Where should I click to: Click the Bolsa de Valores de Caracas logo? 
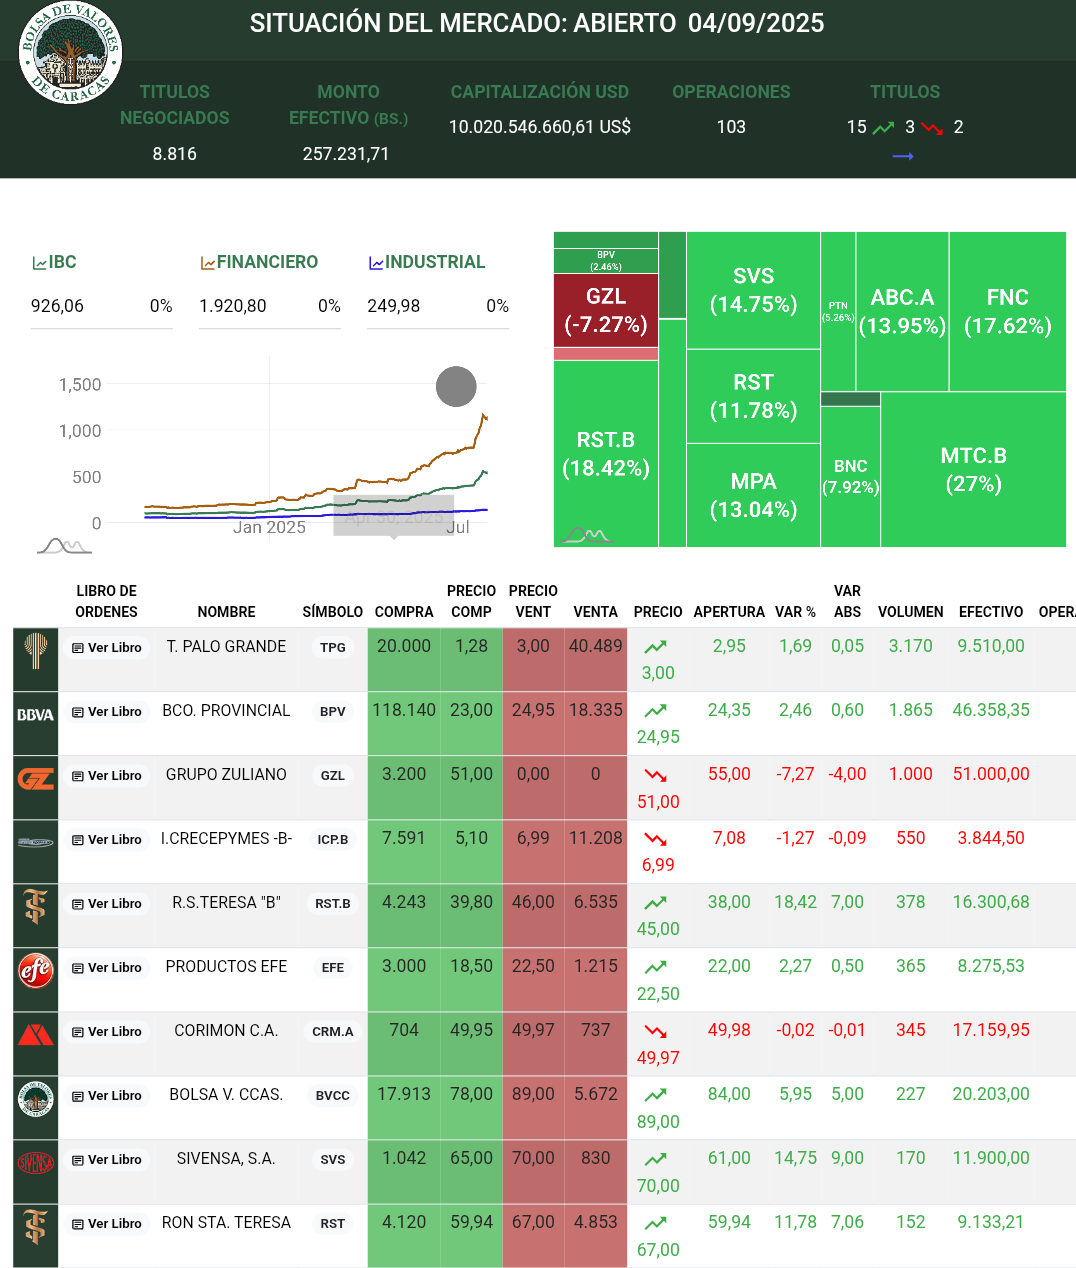(x=70, y=53)
